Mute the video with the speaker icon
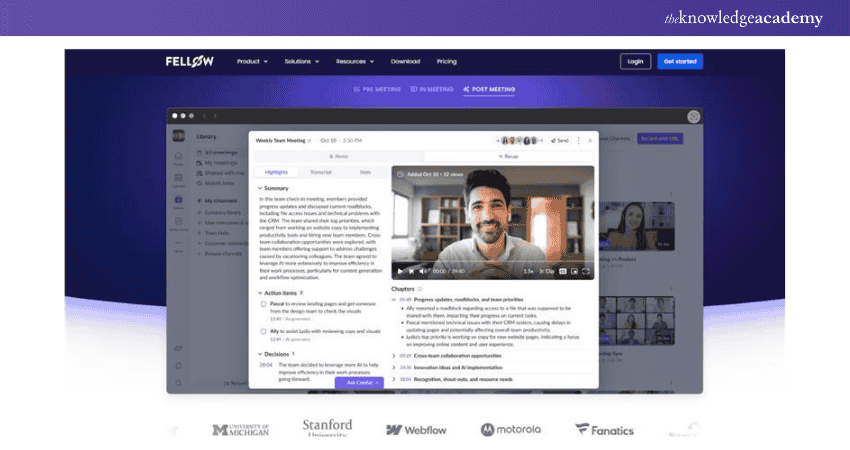850x450 pixels. [x=423, y=271]
